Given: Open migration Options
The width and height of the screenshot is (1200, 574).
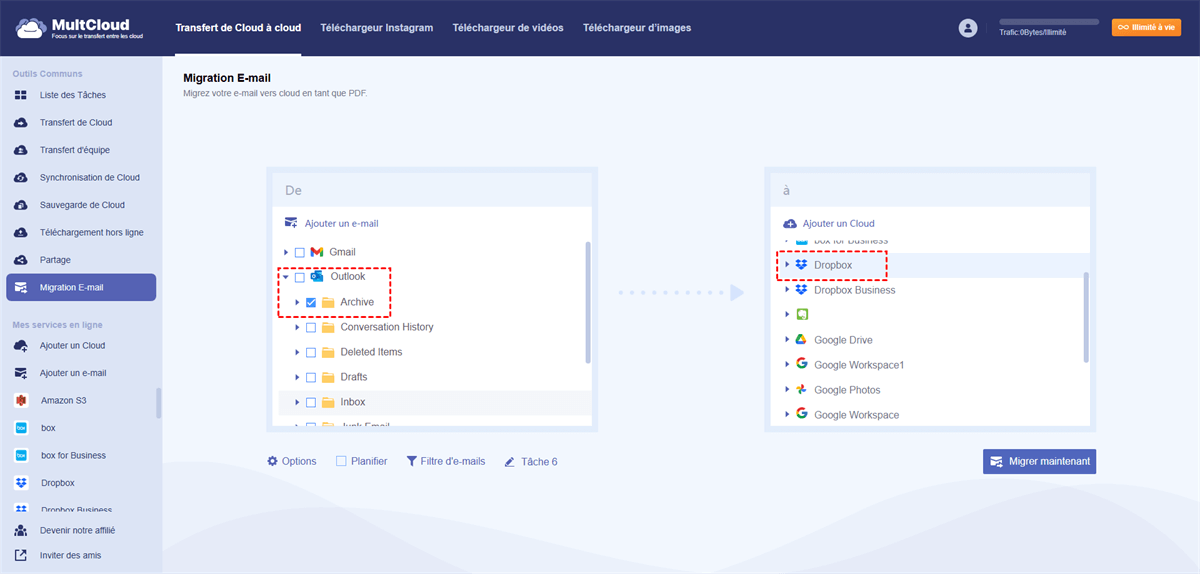Looking at the screenshot, I should (292, 461).
